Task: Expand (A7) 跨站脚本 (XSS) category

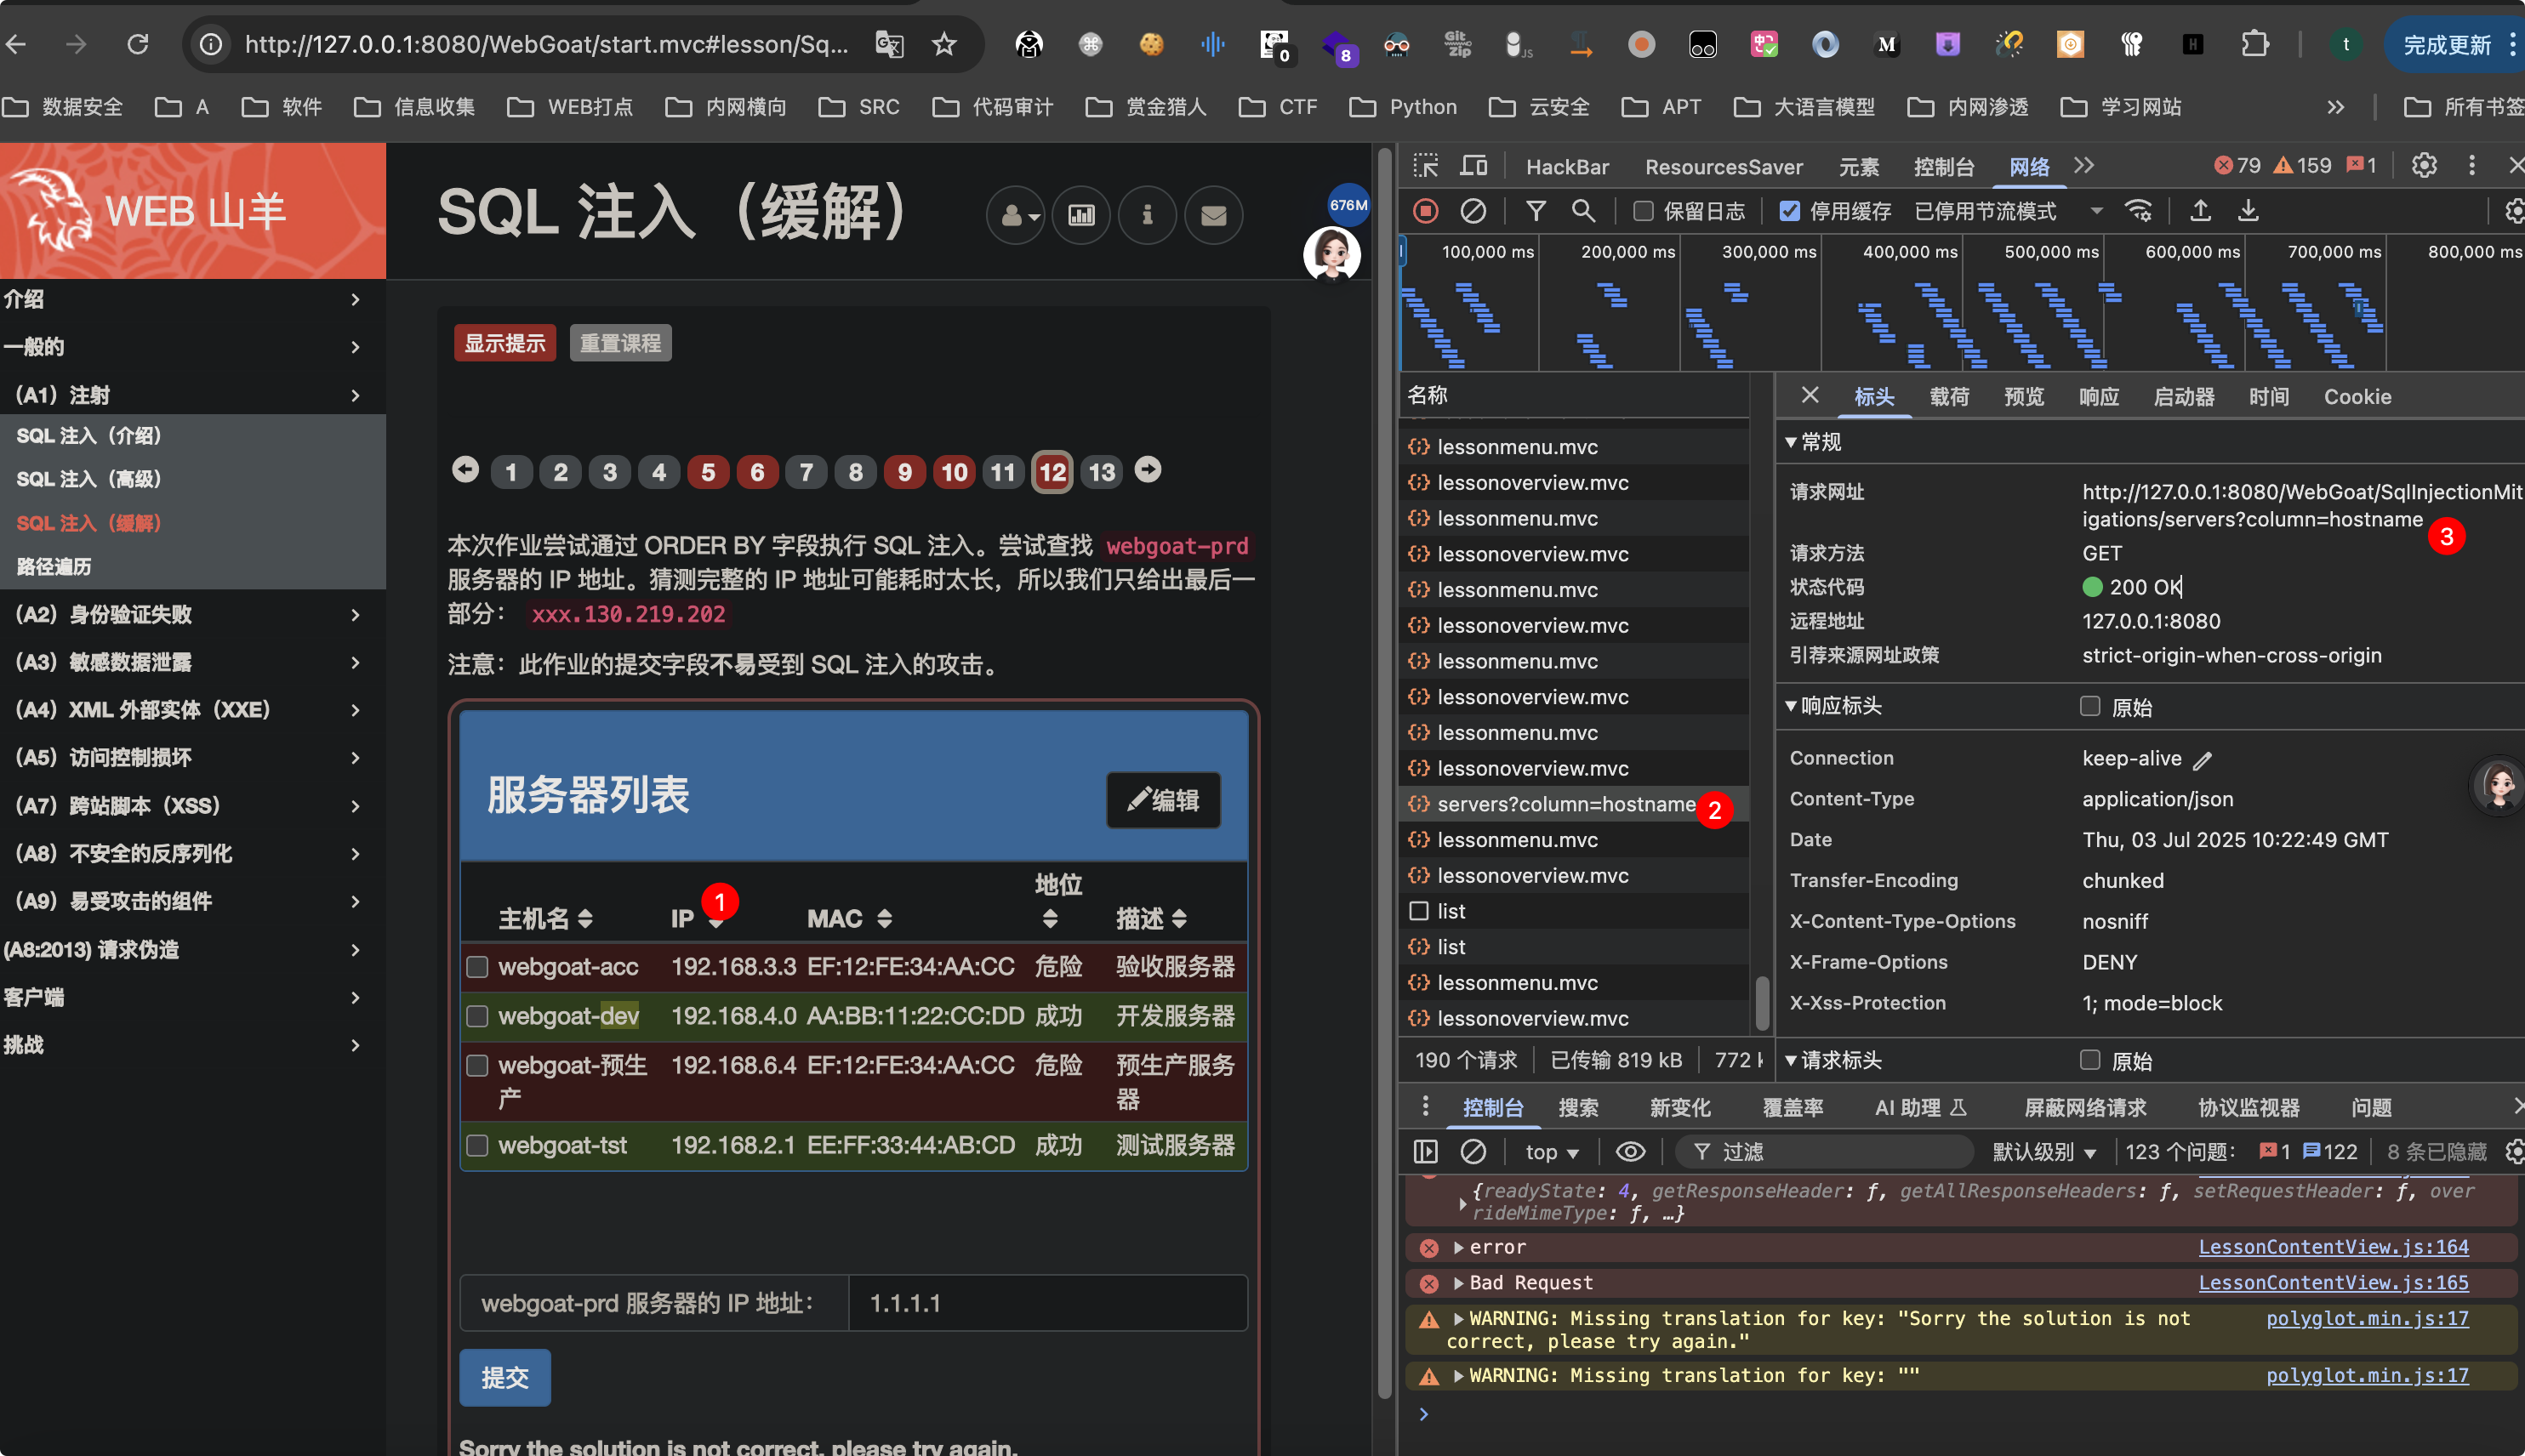Action: [x=193, y=805]
